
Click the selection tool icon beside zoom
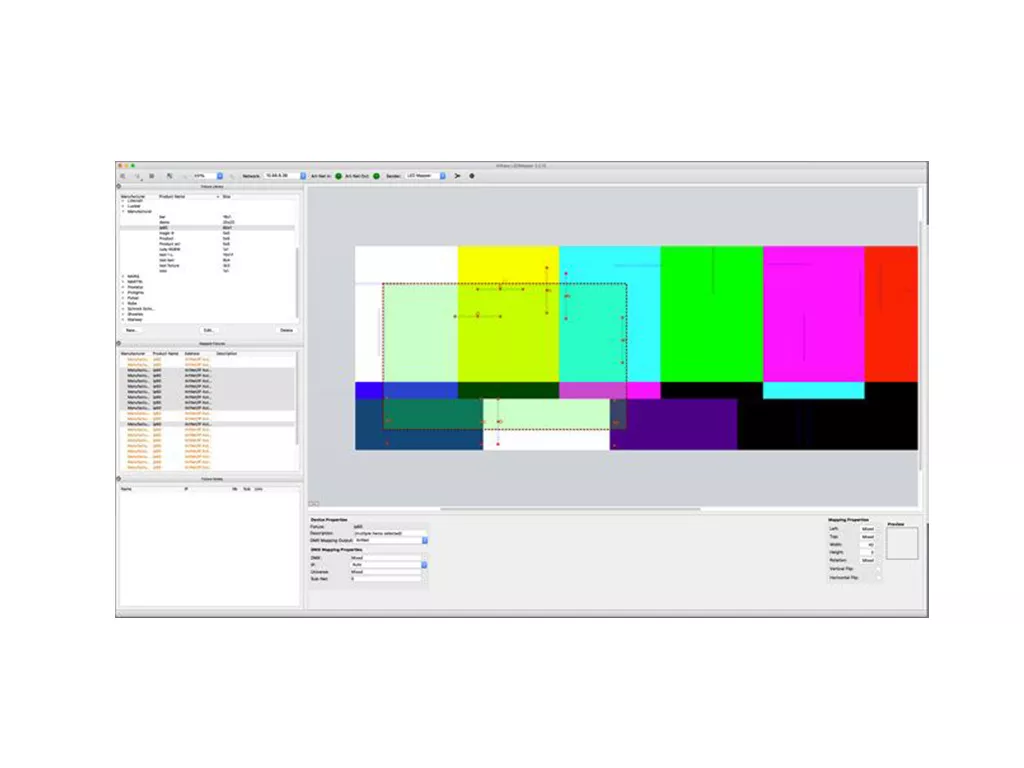click(x=169, y=176)
